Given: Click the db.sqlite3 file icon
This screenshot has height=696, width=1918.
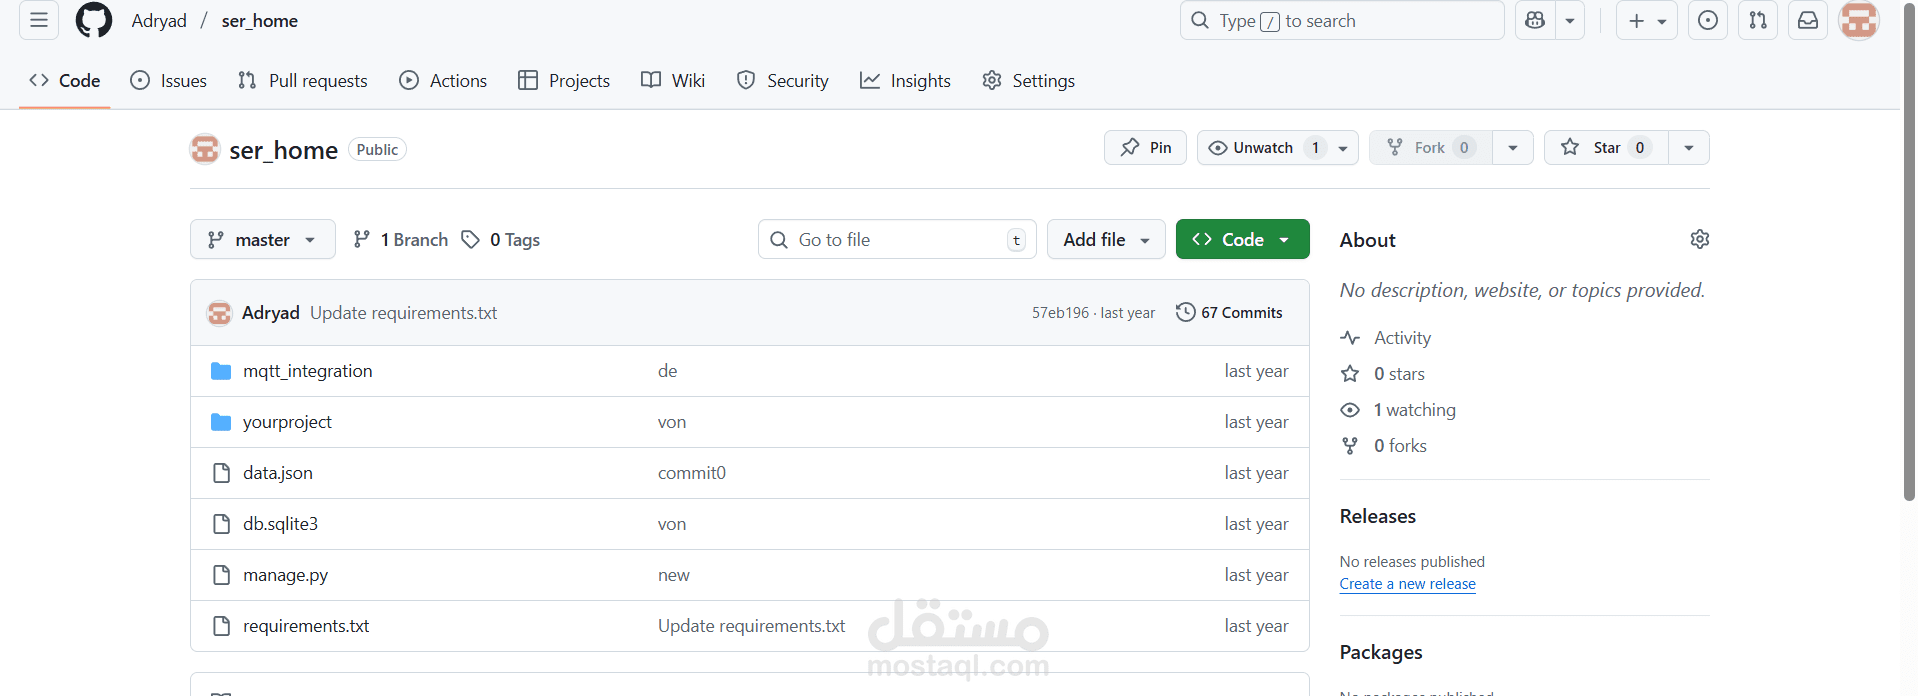Looking at the screenshot, I should 221,524.
